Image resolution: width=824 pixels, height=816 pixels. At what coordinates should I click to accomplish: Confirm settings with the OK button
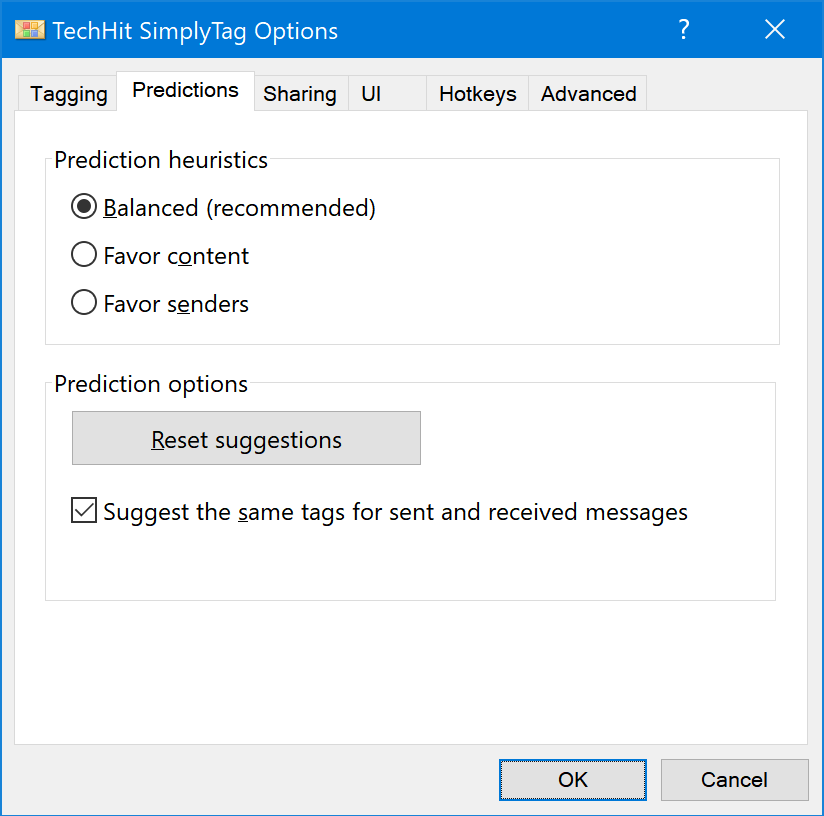tap(573, 780)
